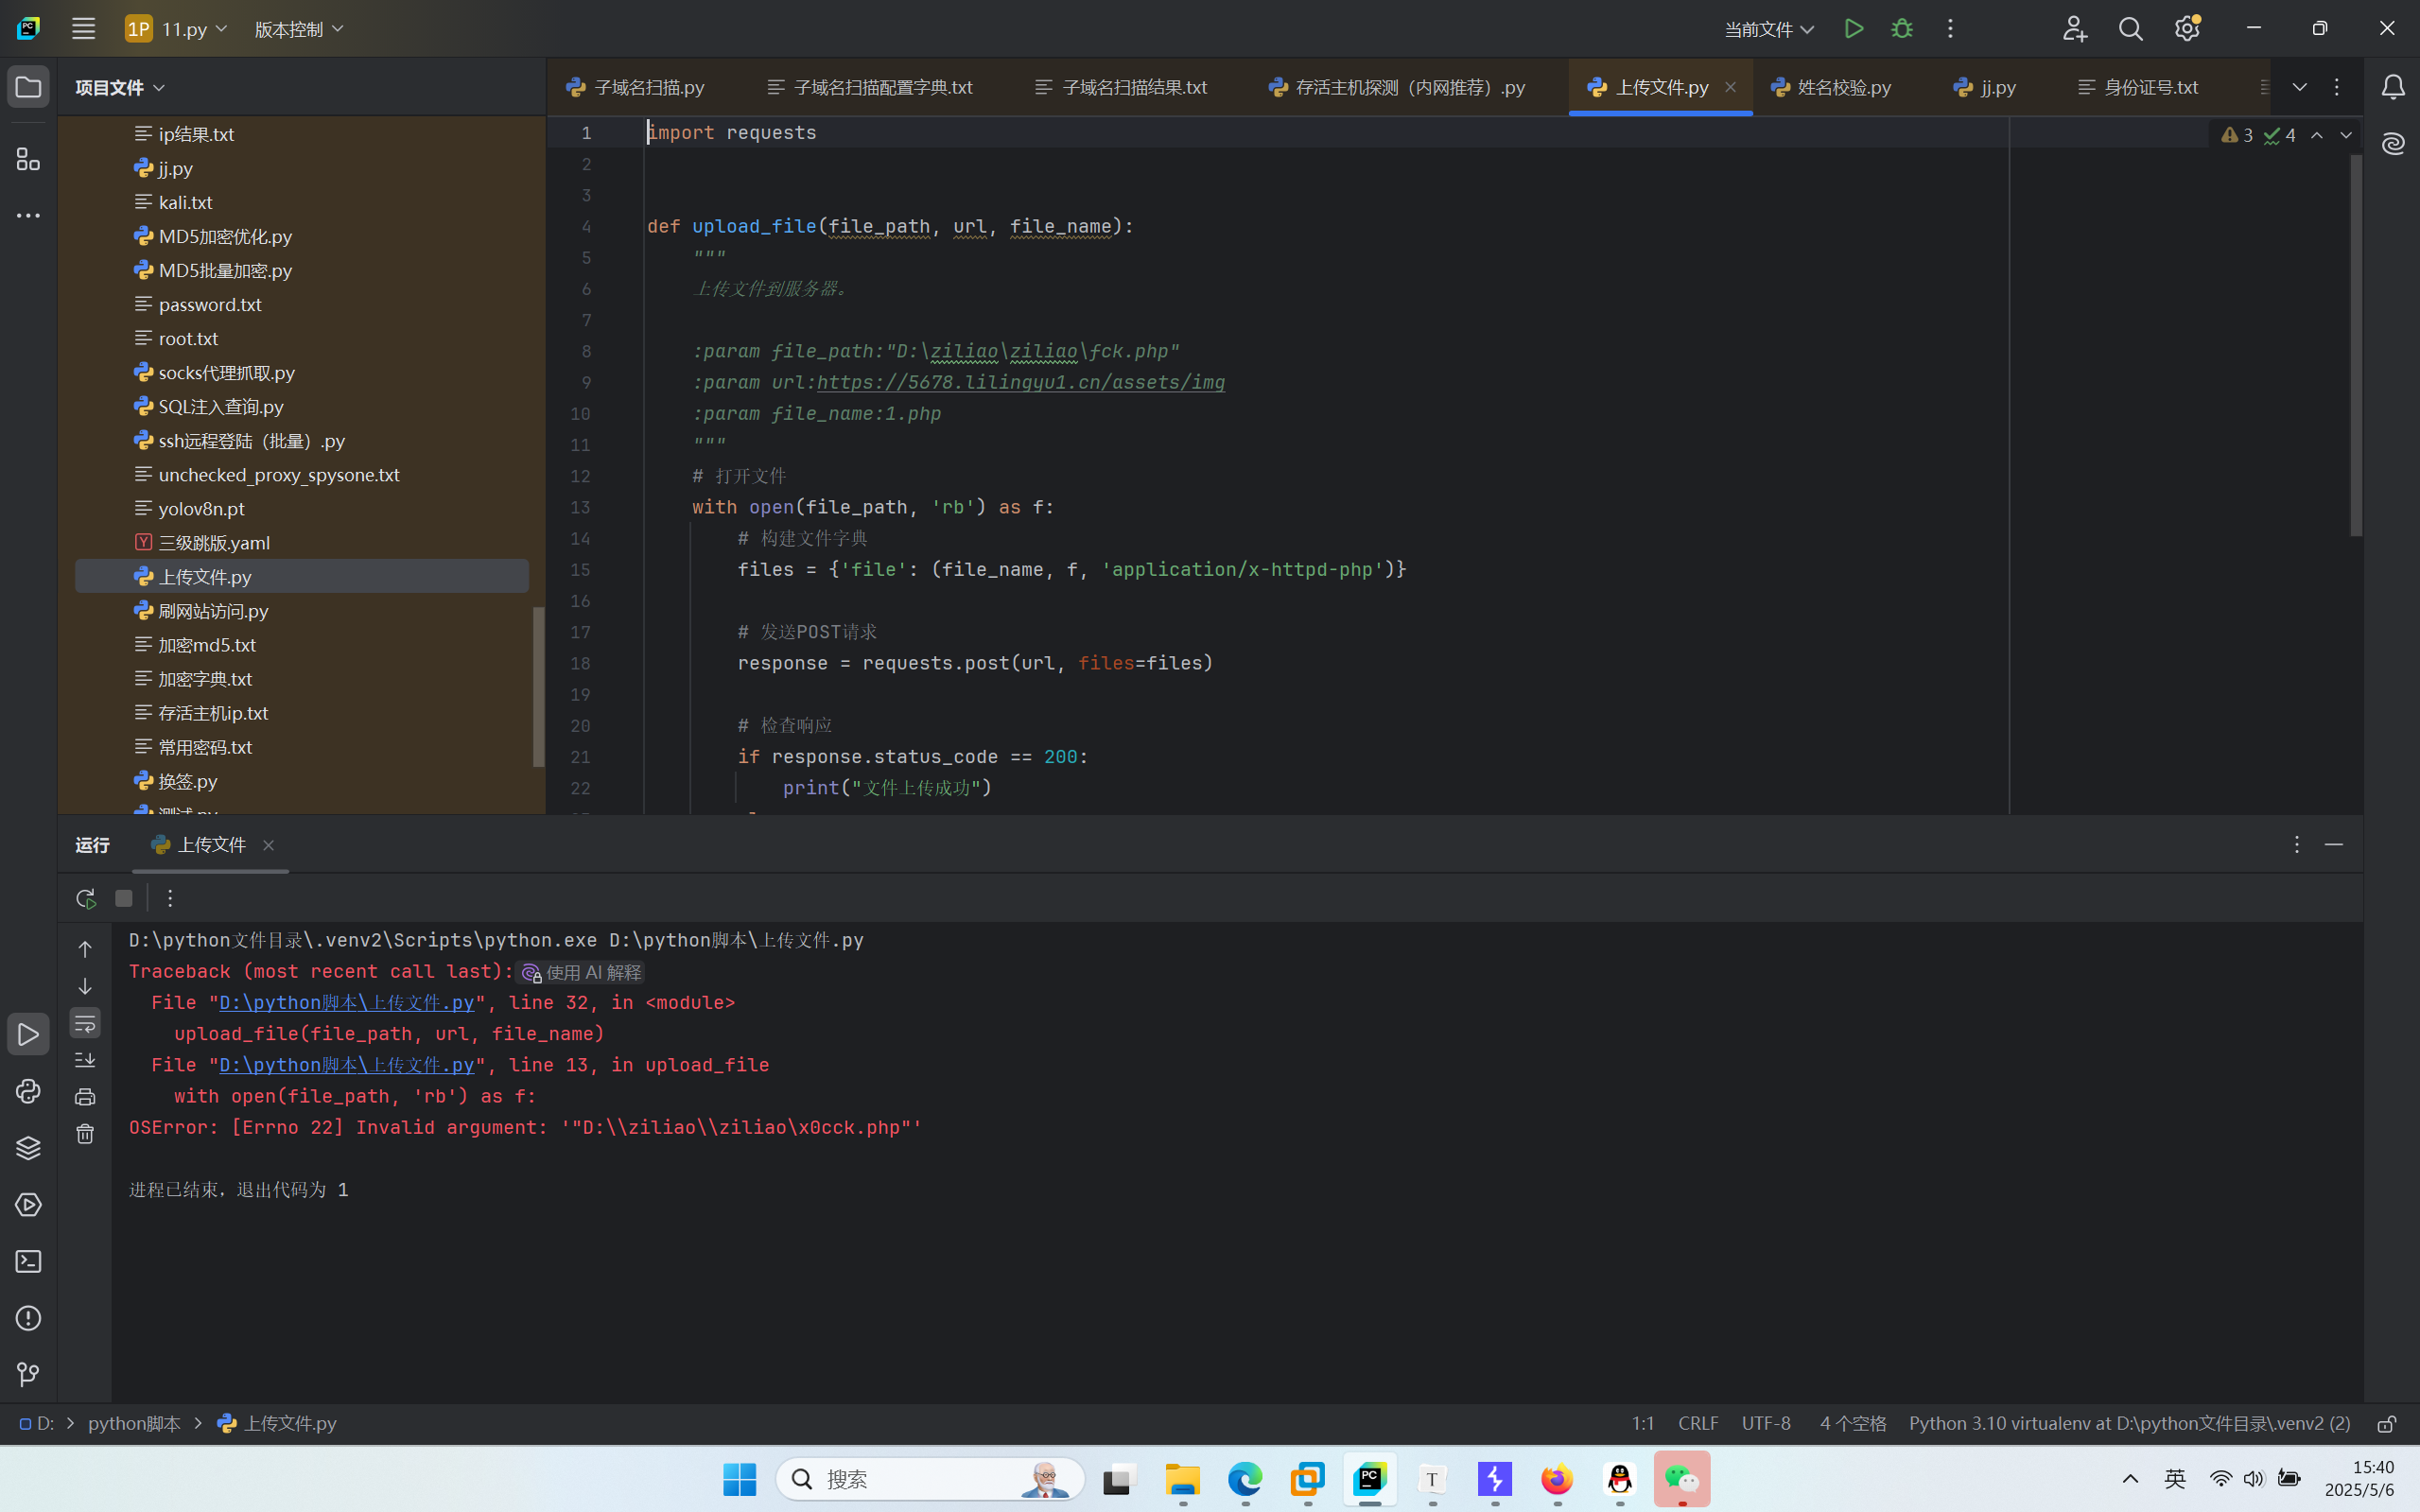Viewport: 2420px width, 1512px height.
Task: Switch to the 姓名校验.py editor tab
Action: pos(1842,88)
